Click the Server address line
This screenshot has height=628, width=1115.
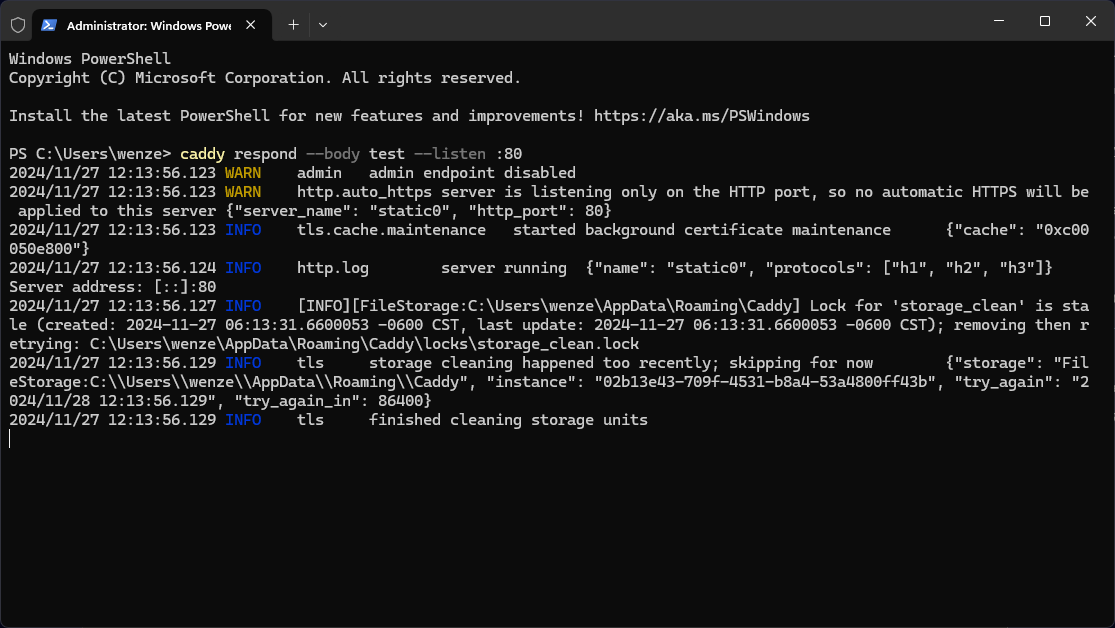112,287
